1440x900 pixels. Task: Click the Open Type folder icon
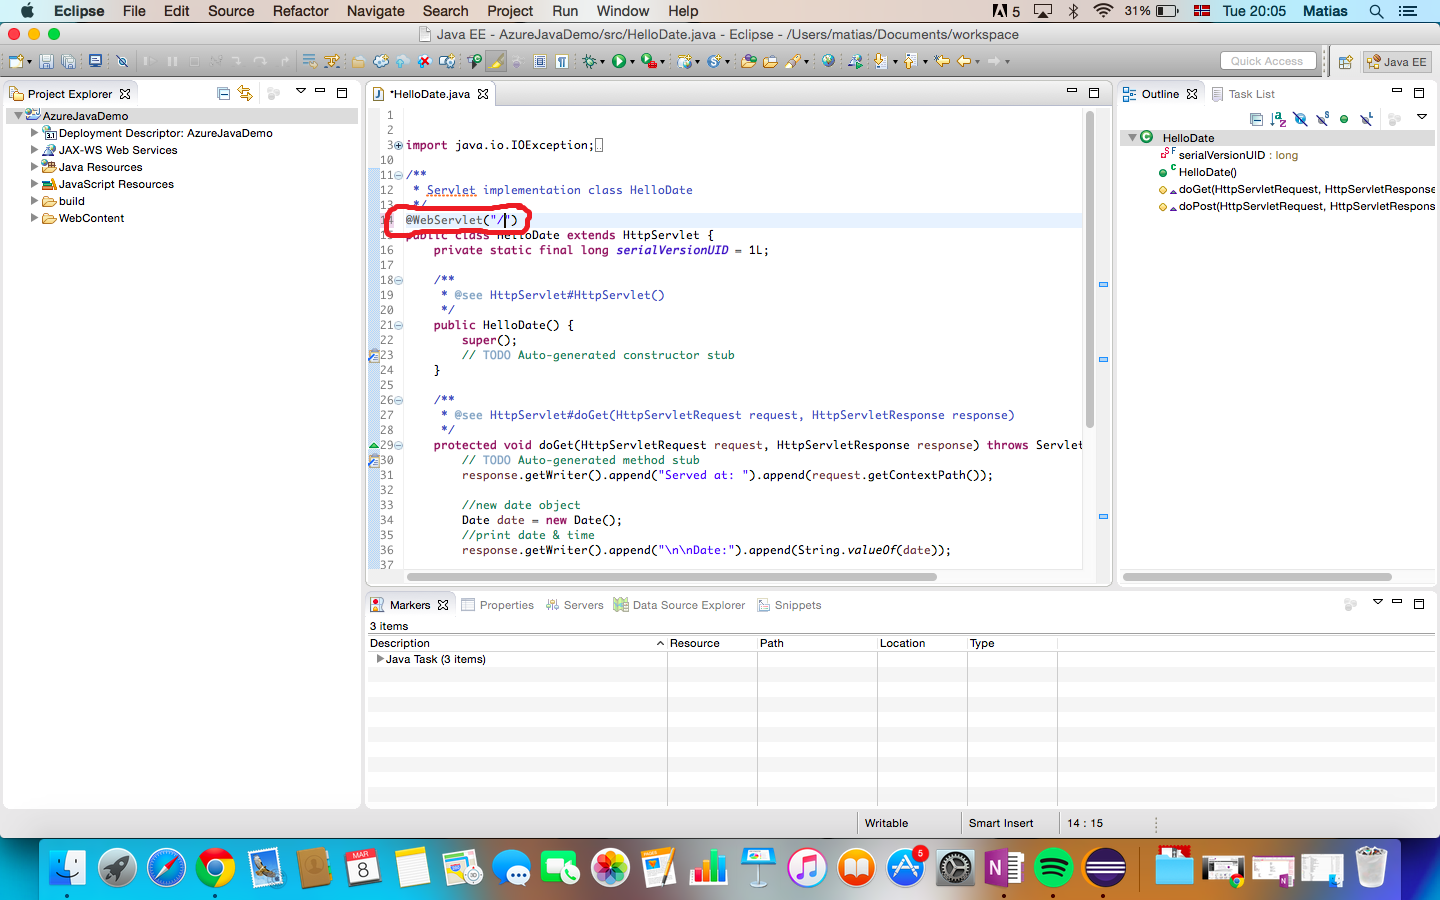748,61
